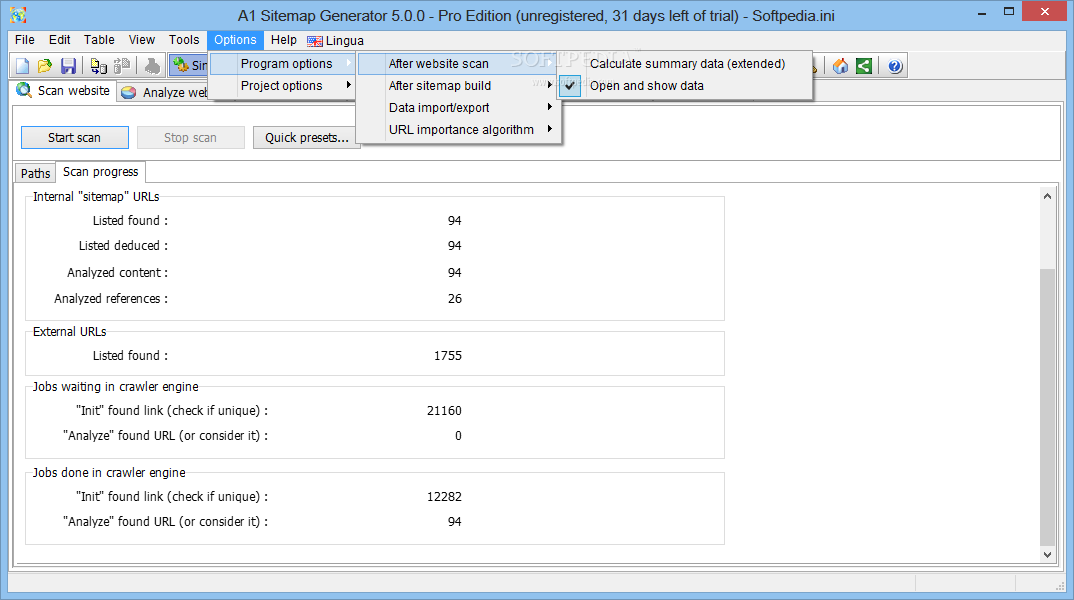Click the green Share toolbar icon

[864, 66]
